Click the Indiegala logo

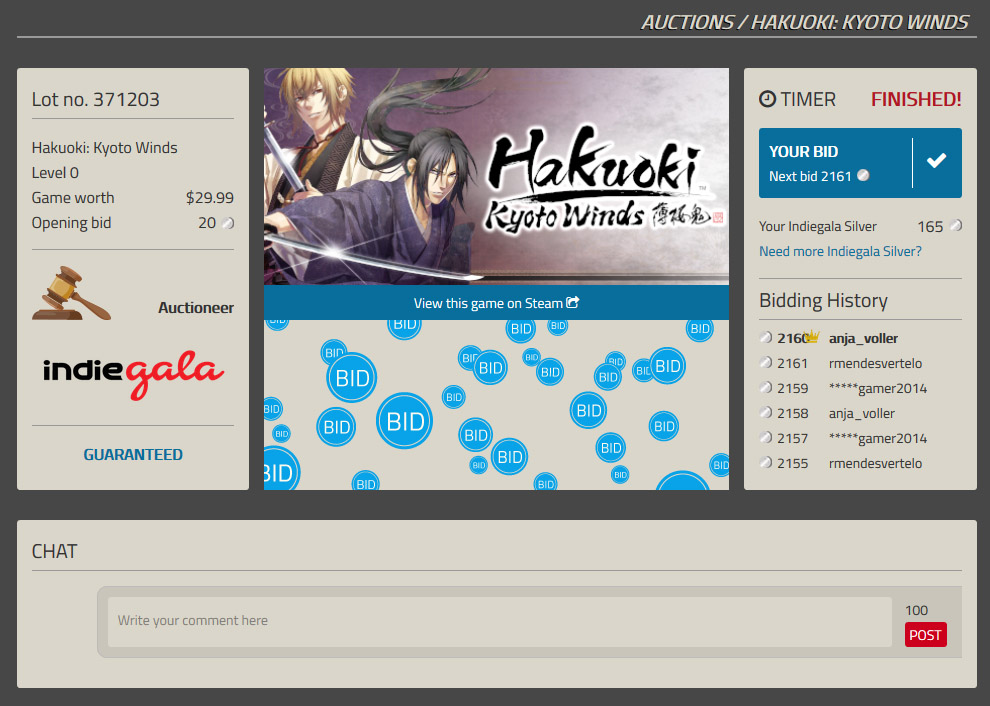133,374
